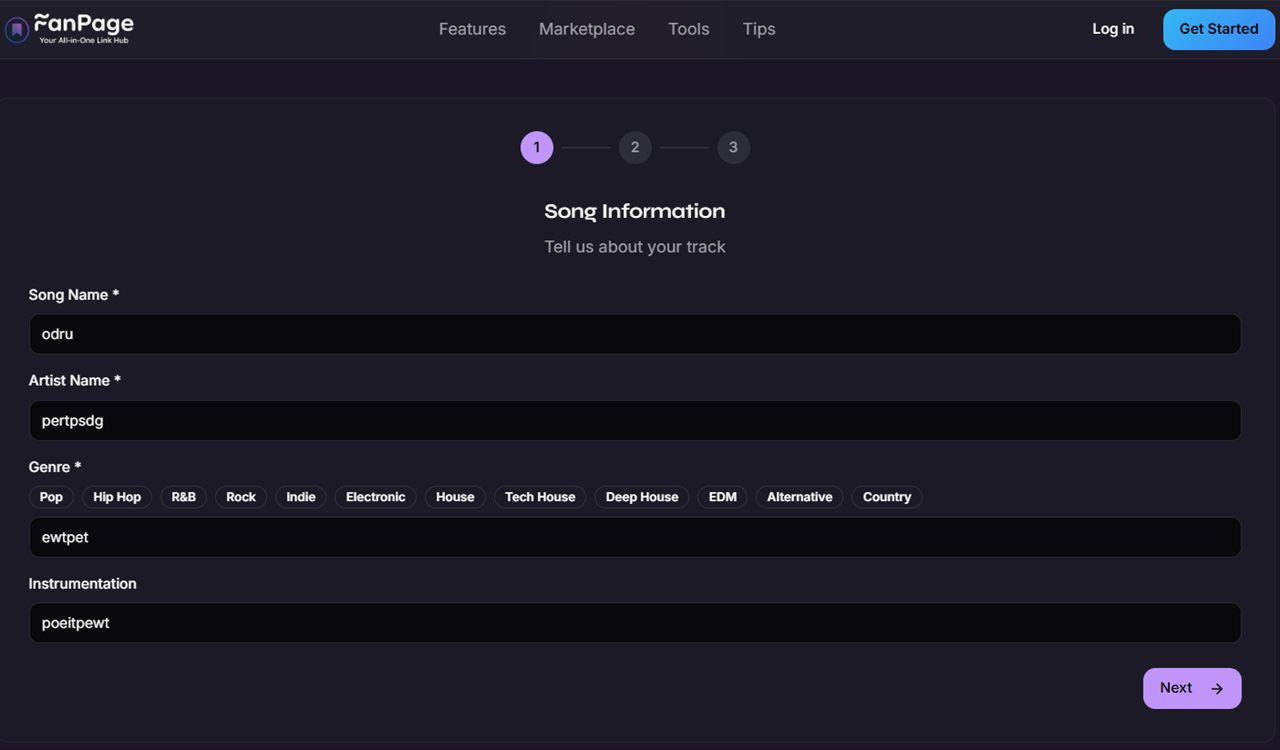Click the Song Name input containing 'odru'
Image resolution: width=1280 pixels, height=750 pixels.
pos(635,333)
